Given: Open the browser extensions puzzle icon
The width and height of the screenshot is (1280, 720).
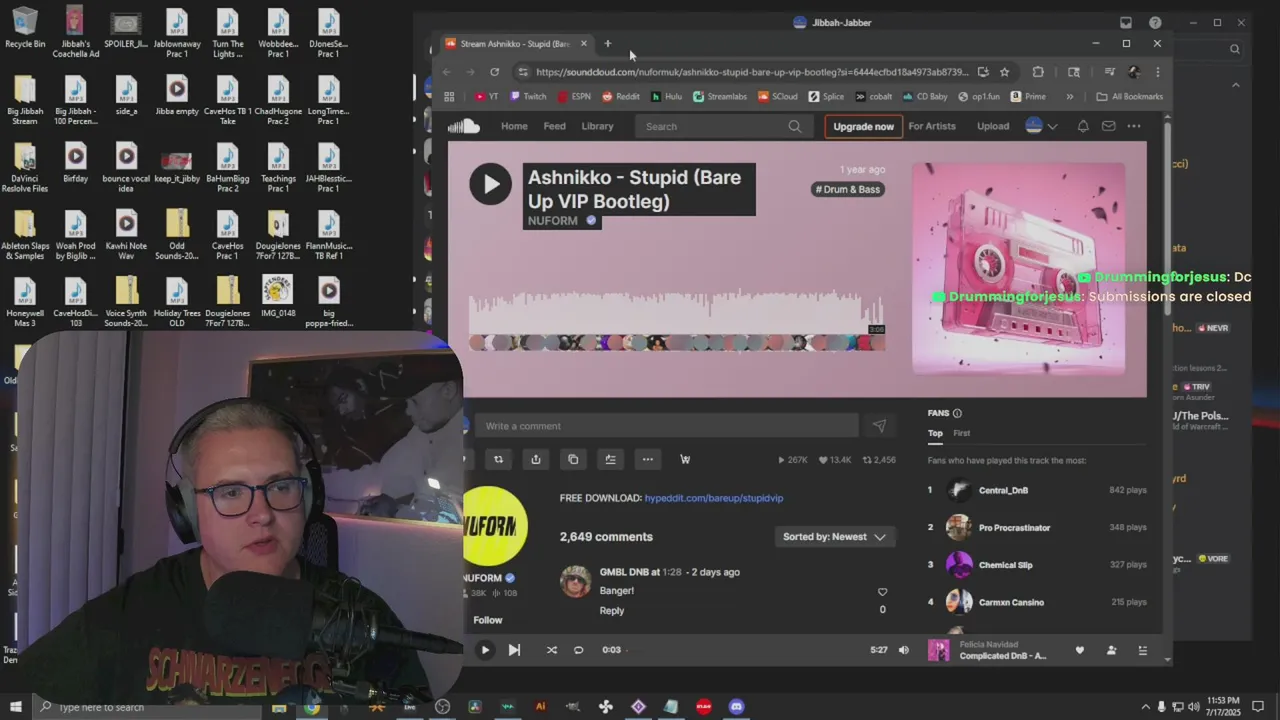Looking at the screenshot, I should click(x=1038, y=72).
